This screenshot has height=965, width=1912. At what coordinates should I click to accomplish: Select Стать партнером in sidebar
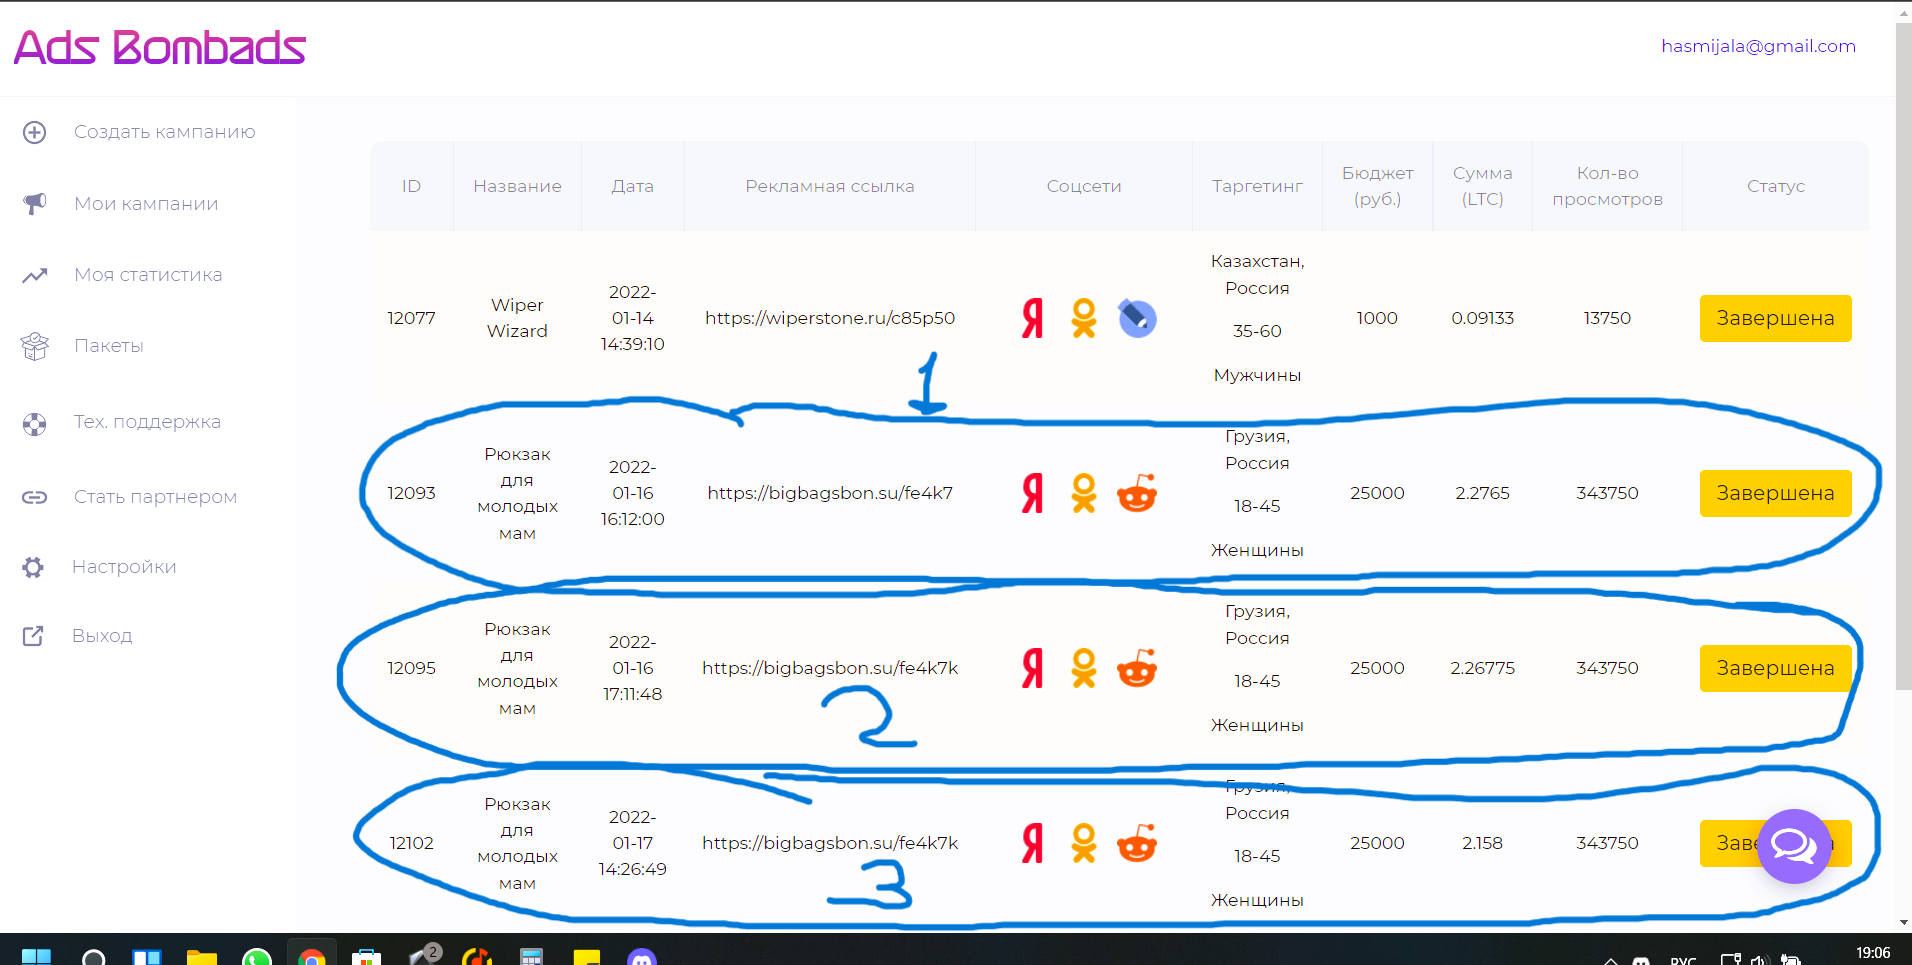[x=155, y=497]
